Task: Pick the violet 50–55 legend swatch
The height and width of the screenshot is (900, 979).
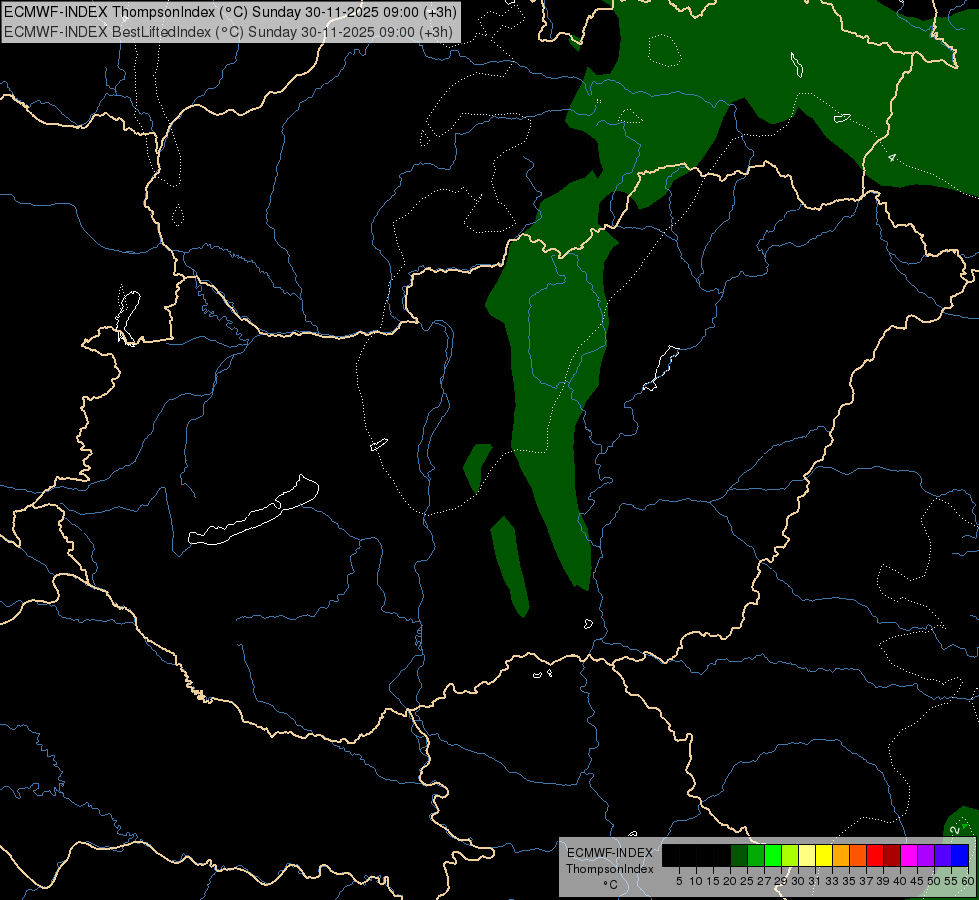Action: point(943,855)
